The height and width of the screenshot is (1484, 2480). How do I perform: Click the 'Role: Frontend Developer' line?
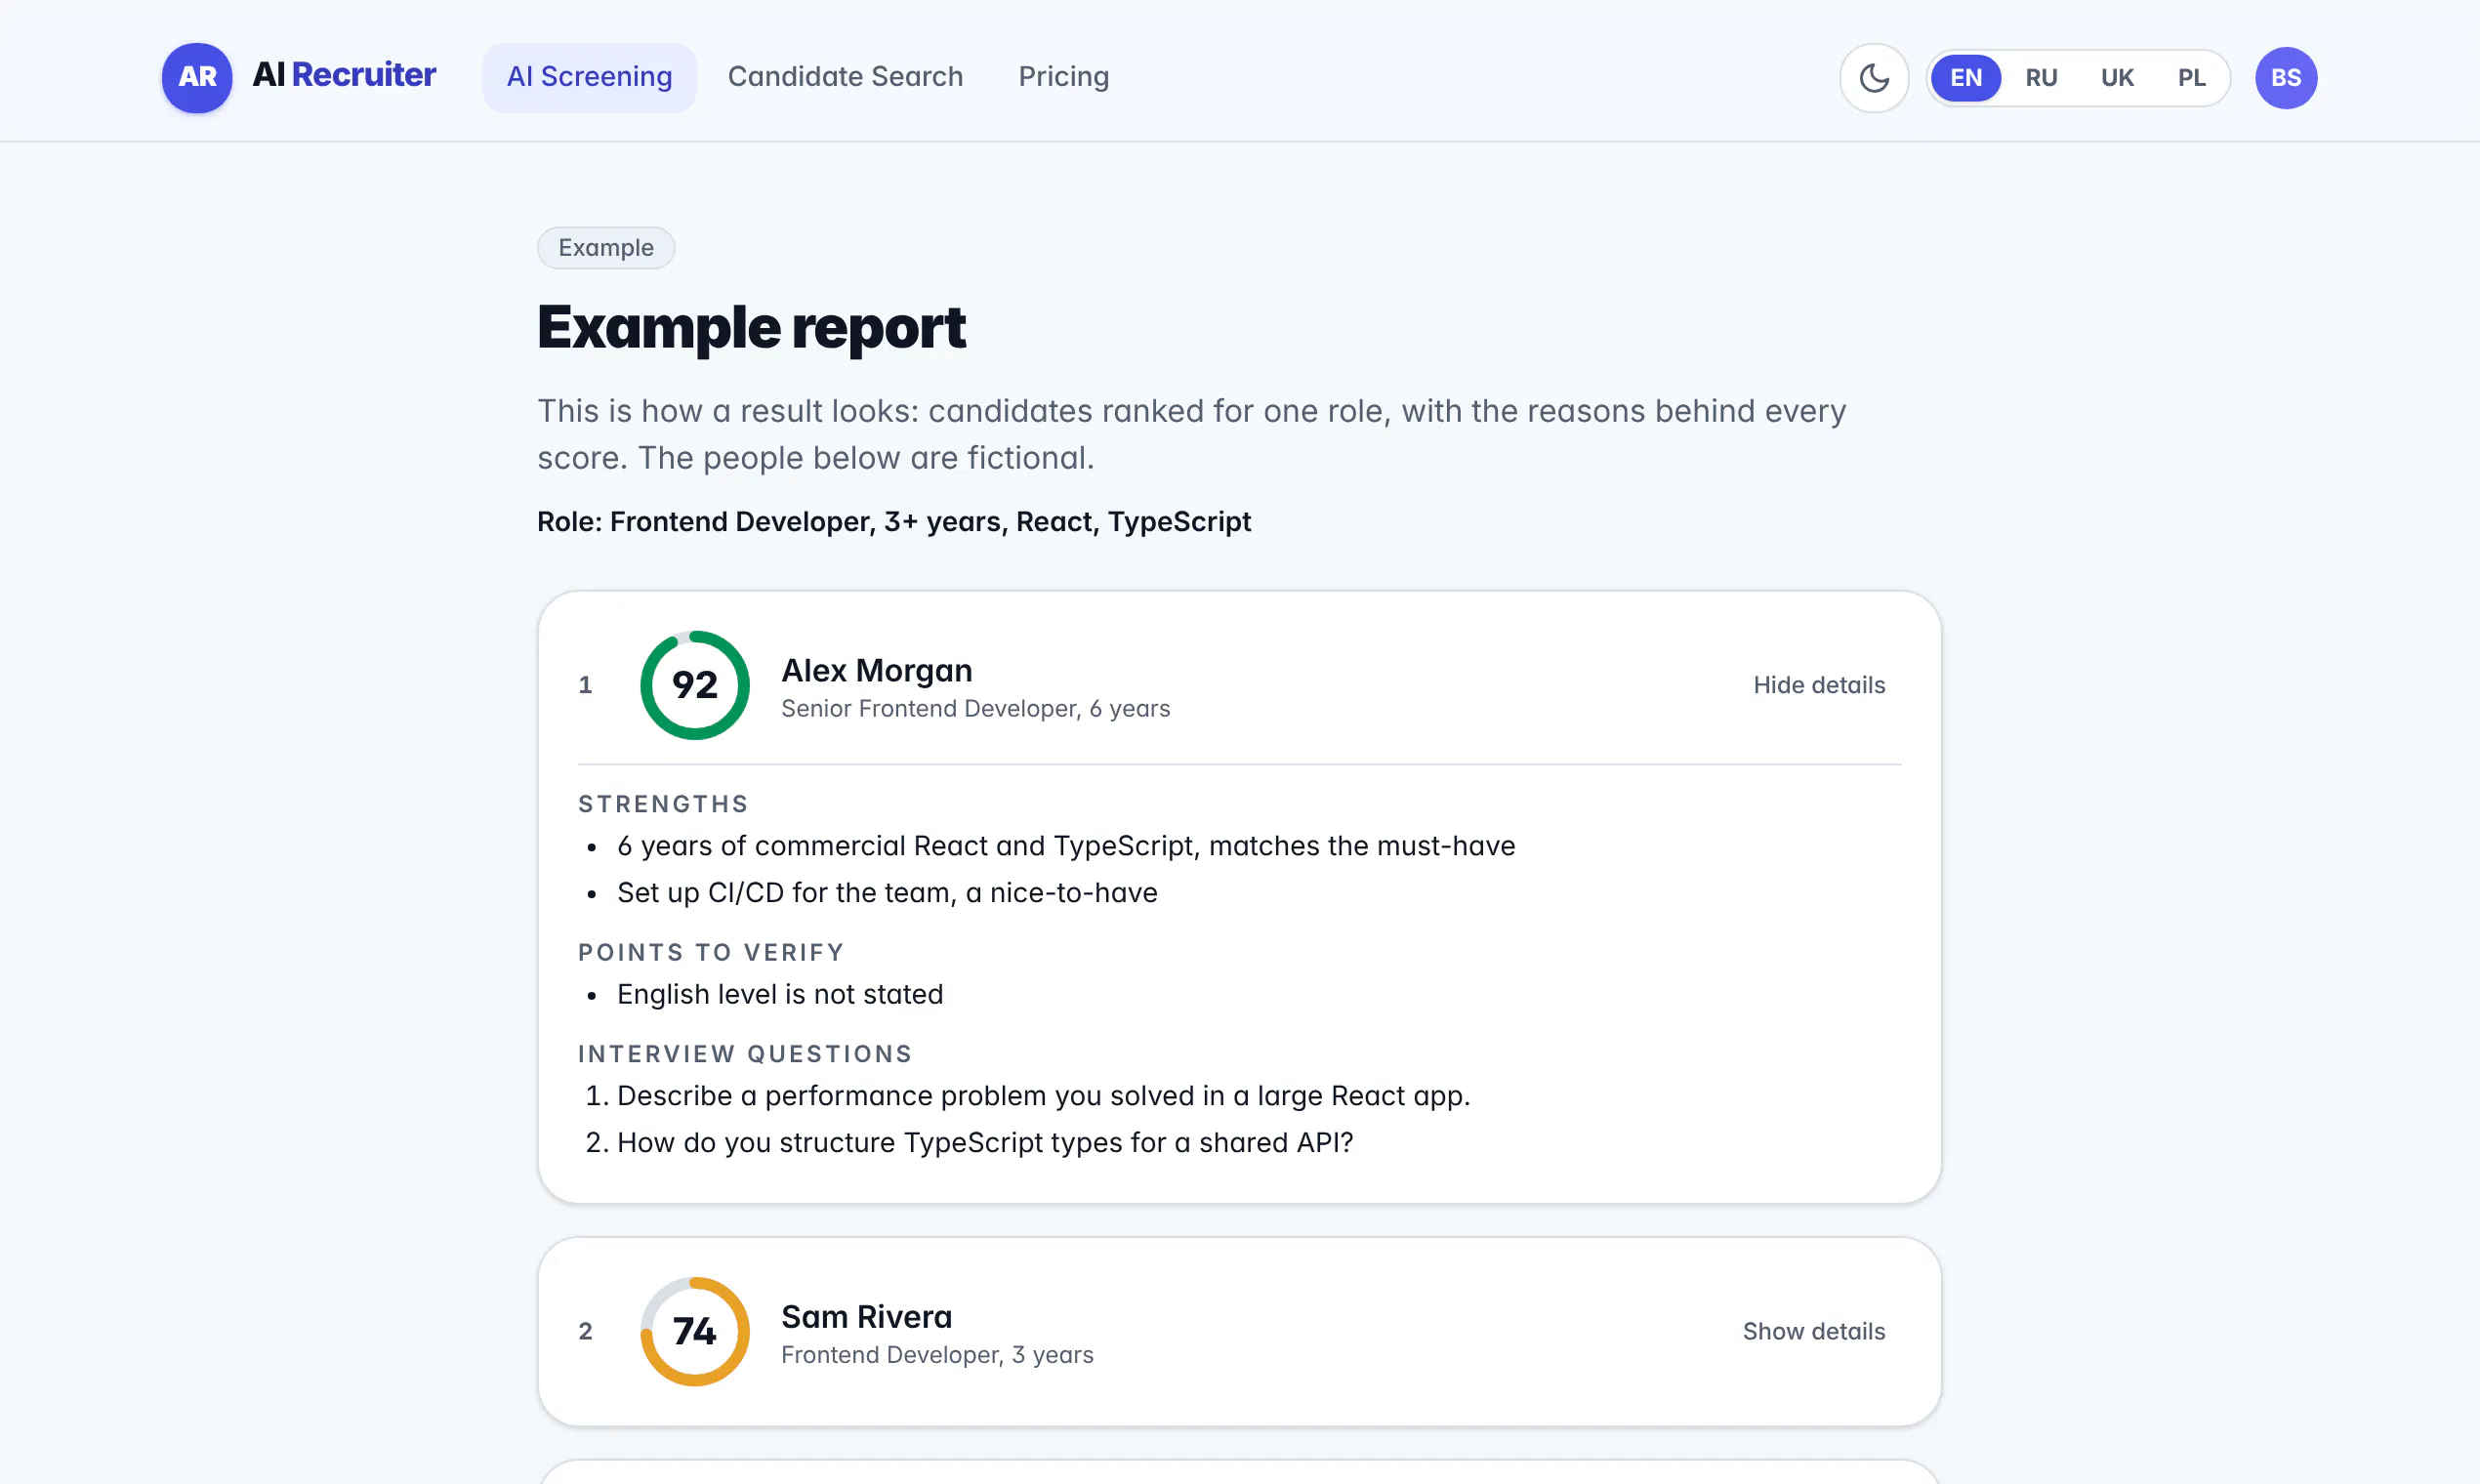[894, 521]
